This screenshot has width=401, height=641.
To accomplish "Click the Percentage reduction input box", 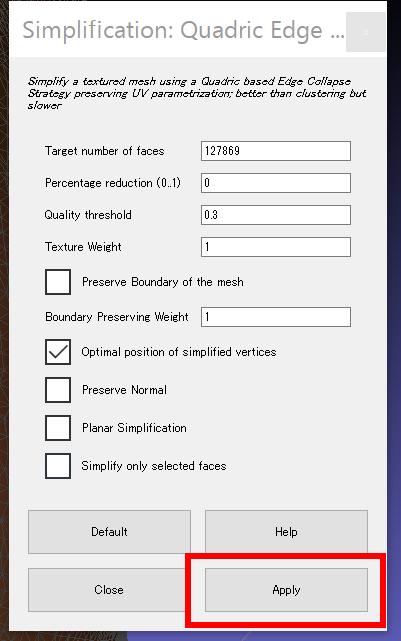I will click(x=276, y=183).
